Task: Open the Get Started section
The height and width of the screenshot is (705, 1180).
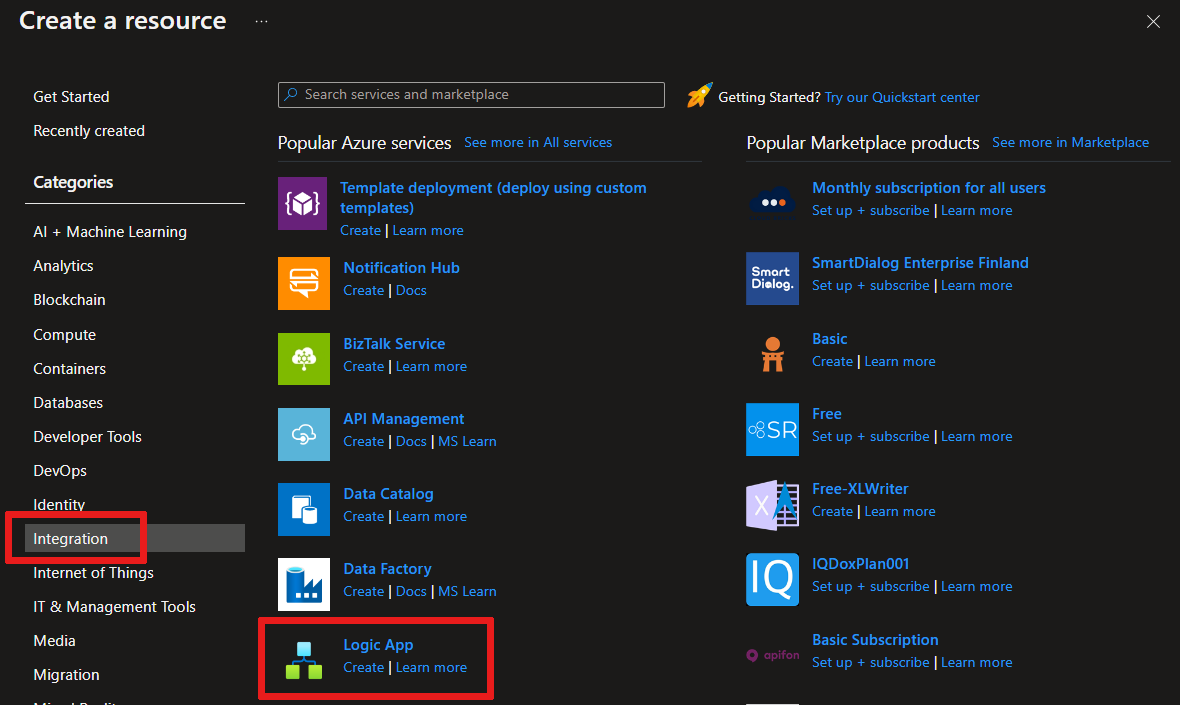Action: [71, 96]
